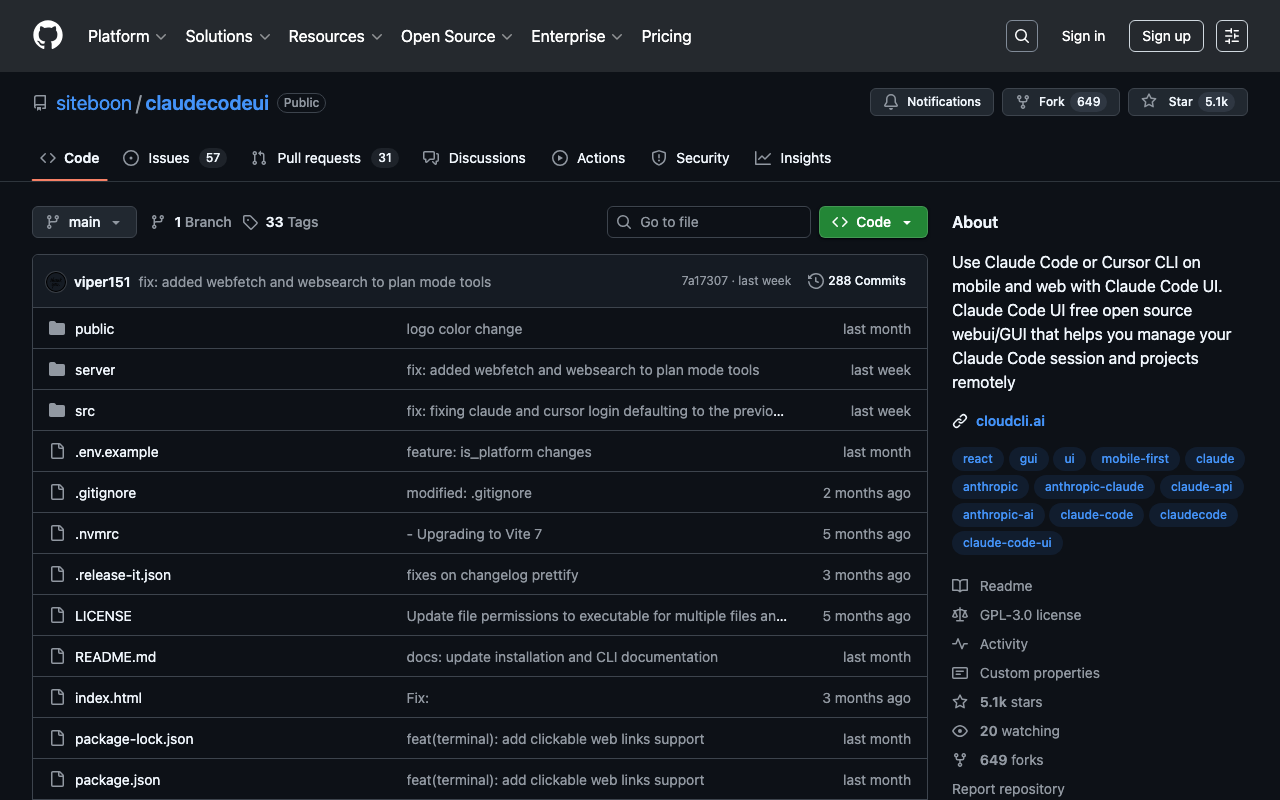This screenshot has height=800, width=1280.
Task: Click the Sign up button
Action: pyautogui.click(x=1166, y=36)
